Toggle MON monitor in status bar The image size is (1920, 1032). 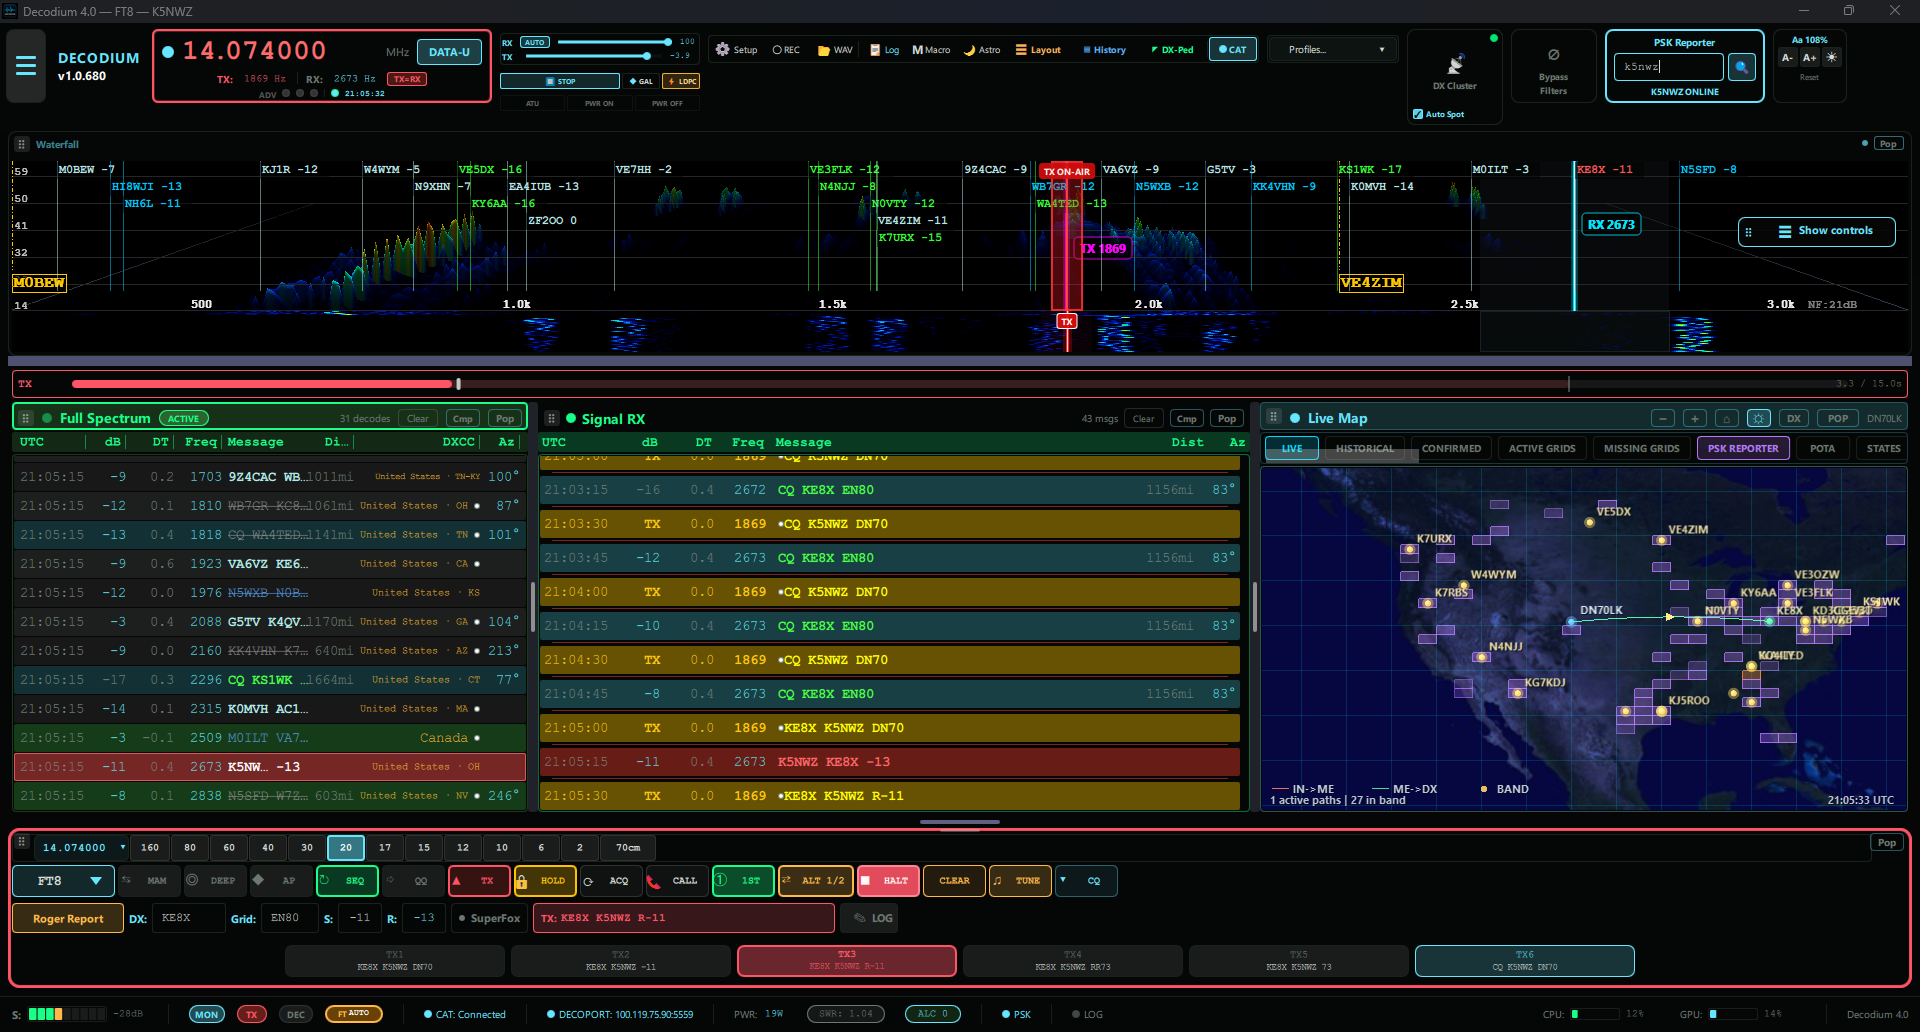(x=206, y=1014)
